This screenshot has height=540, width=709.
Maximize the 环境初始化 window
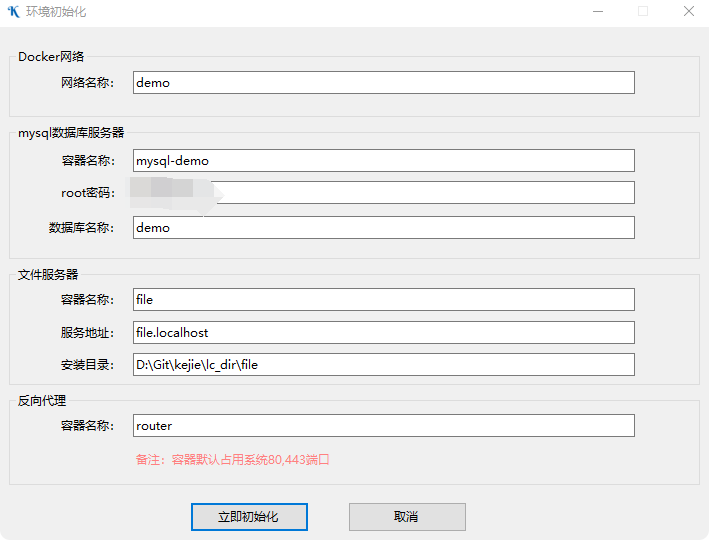(643, 12)
